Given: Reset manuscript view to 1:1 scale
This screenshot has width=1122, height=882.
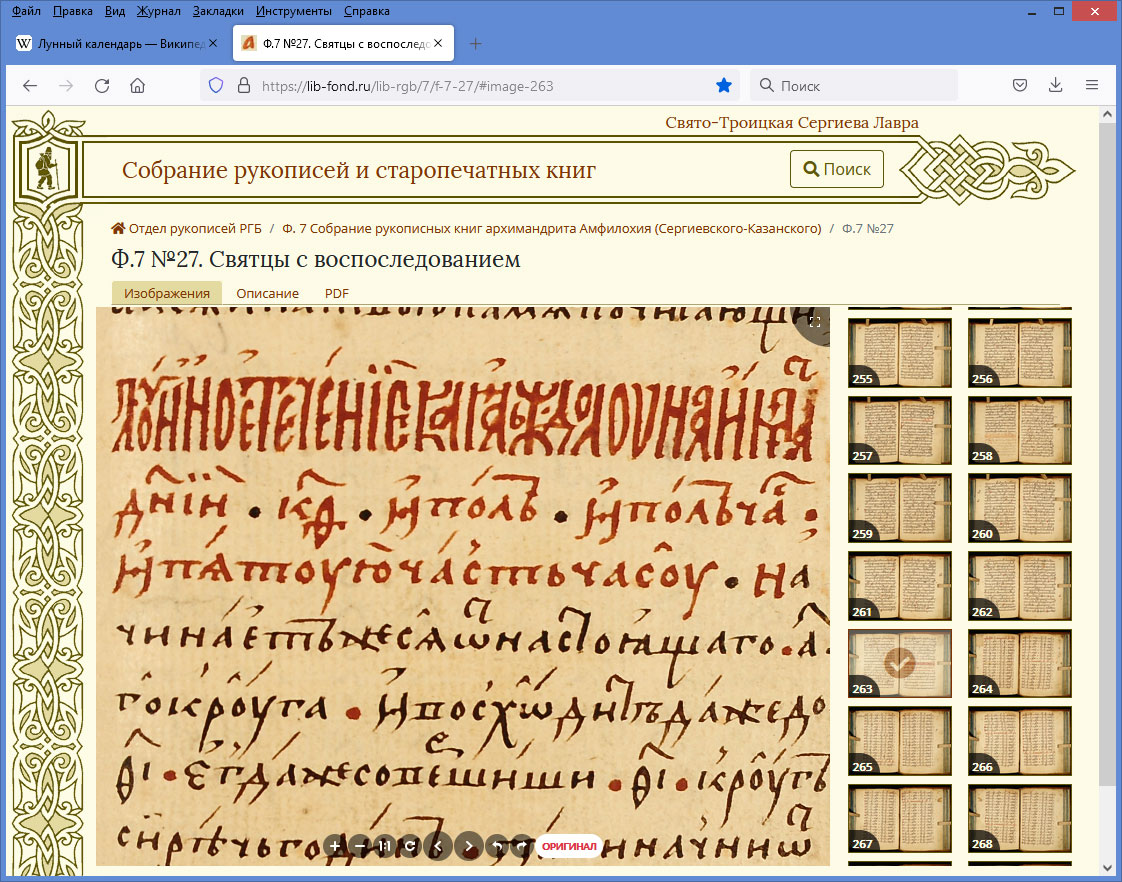Looking at the screenshot, I should coord(385,846).
